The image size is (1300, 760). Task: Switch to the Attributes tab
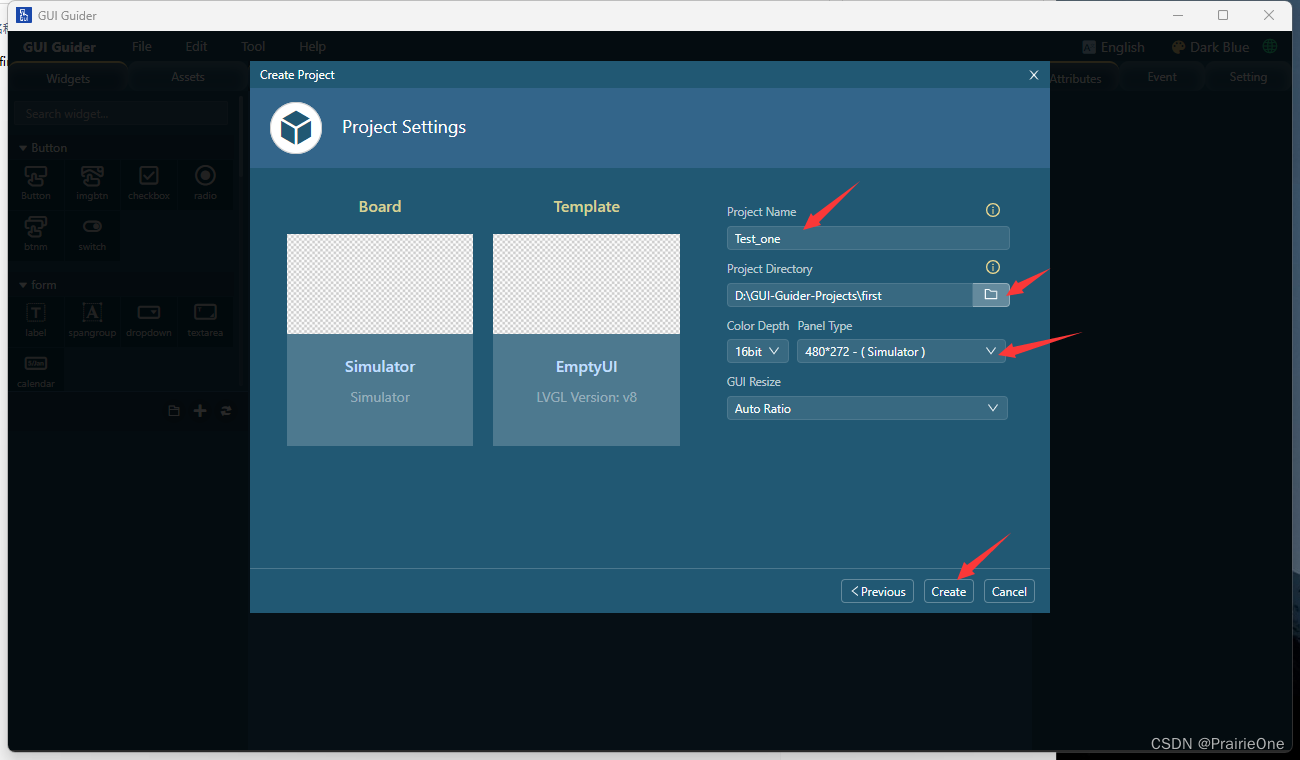coord(1075,78)
